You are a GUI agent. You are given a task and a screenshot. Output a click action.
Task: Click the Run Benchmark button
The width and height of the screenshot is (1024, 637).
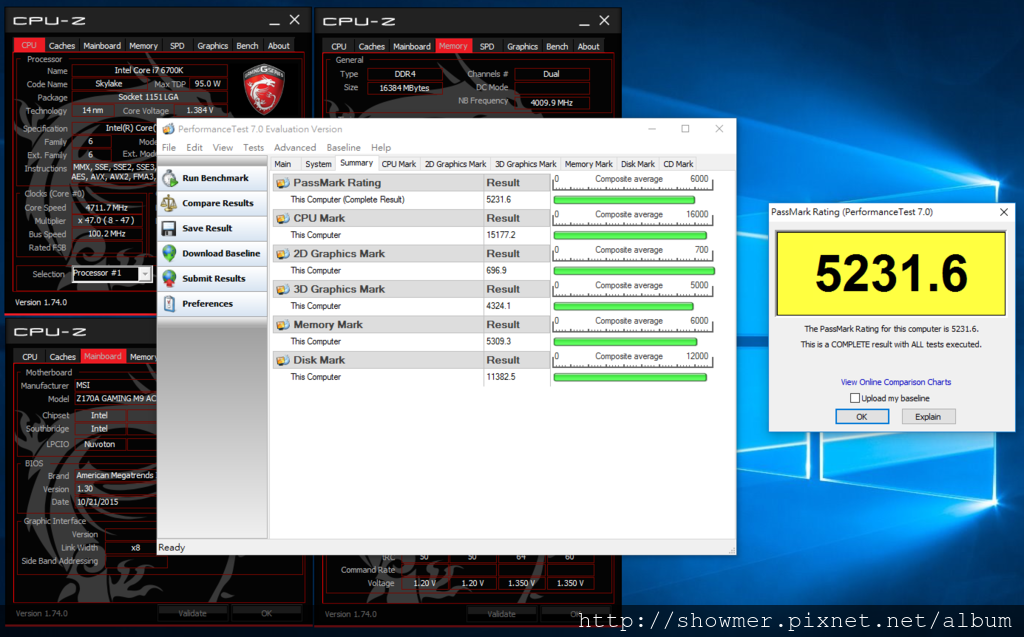(212, 178)
